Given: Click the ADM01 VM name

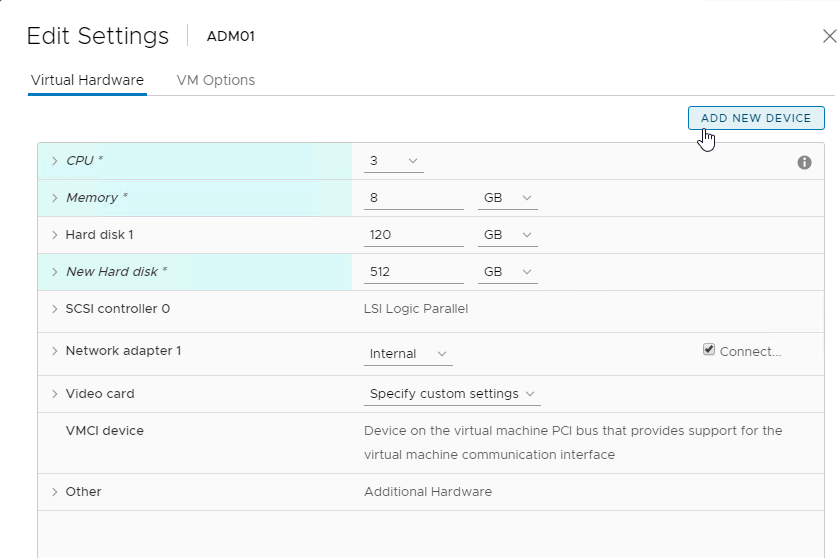Looking at the screenshot, I should coord(231,36).
